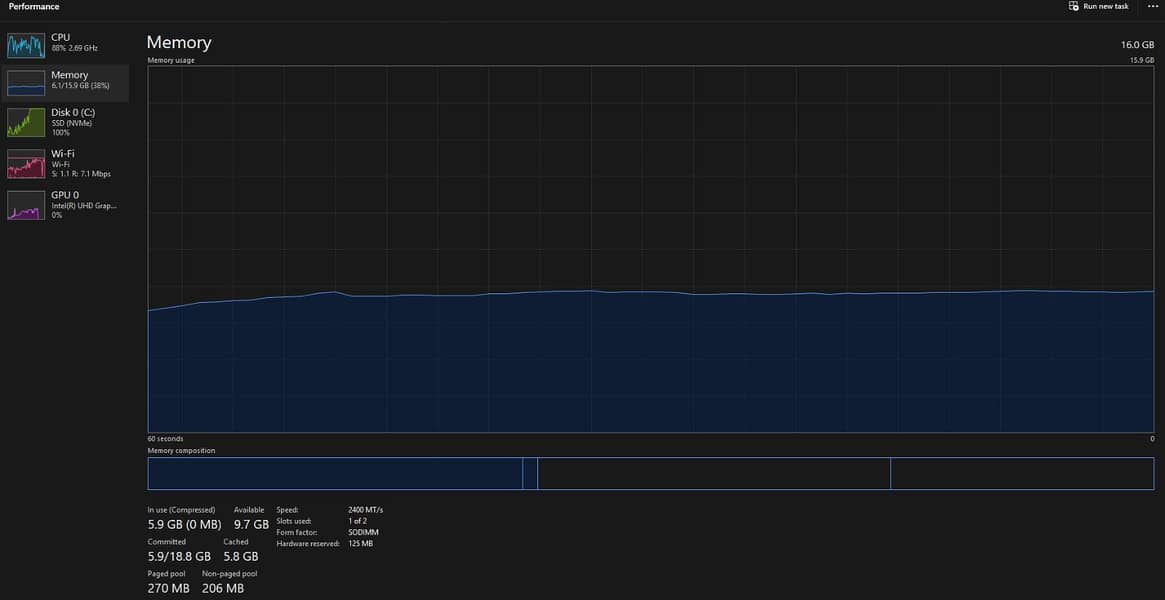Click the filled in-use segment of memory composition
Image resolution: width=1165 pixels, height=600 pixels.
click(335, 474)
